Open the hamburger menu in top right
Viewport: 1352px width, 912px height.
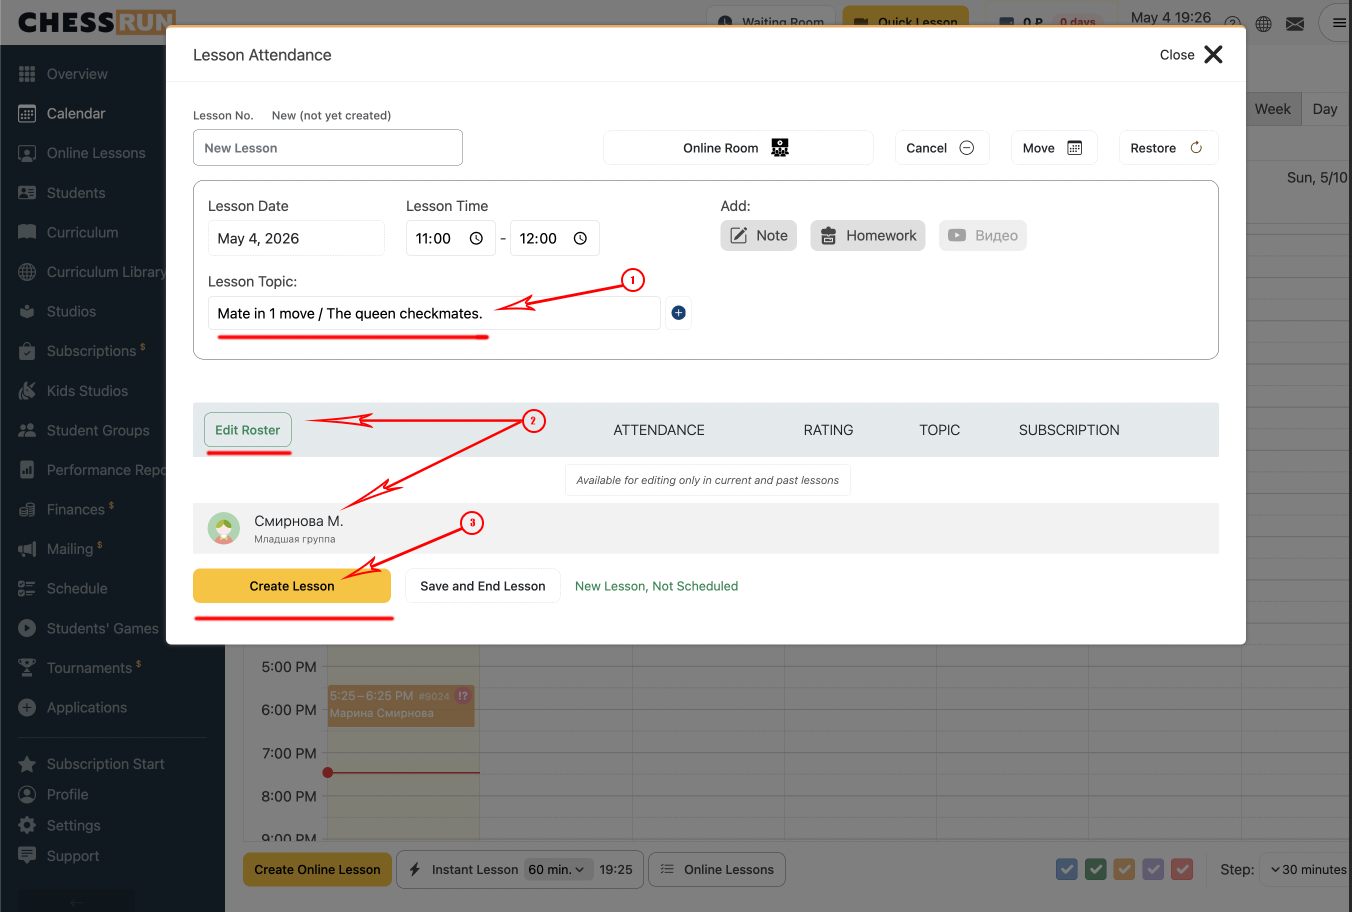pos(1338,22)
